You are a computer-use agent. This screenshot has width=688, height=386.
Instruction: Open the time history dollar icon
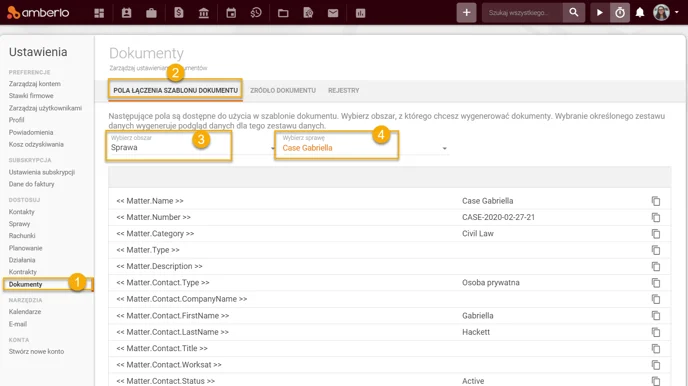(256, 13)
